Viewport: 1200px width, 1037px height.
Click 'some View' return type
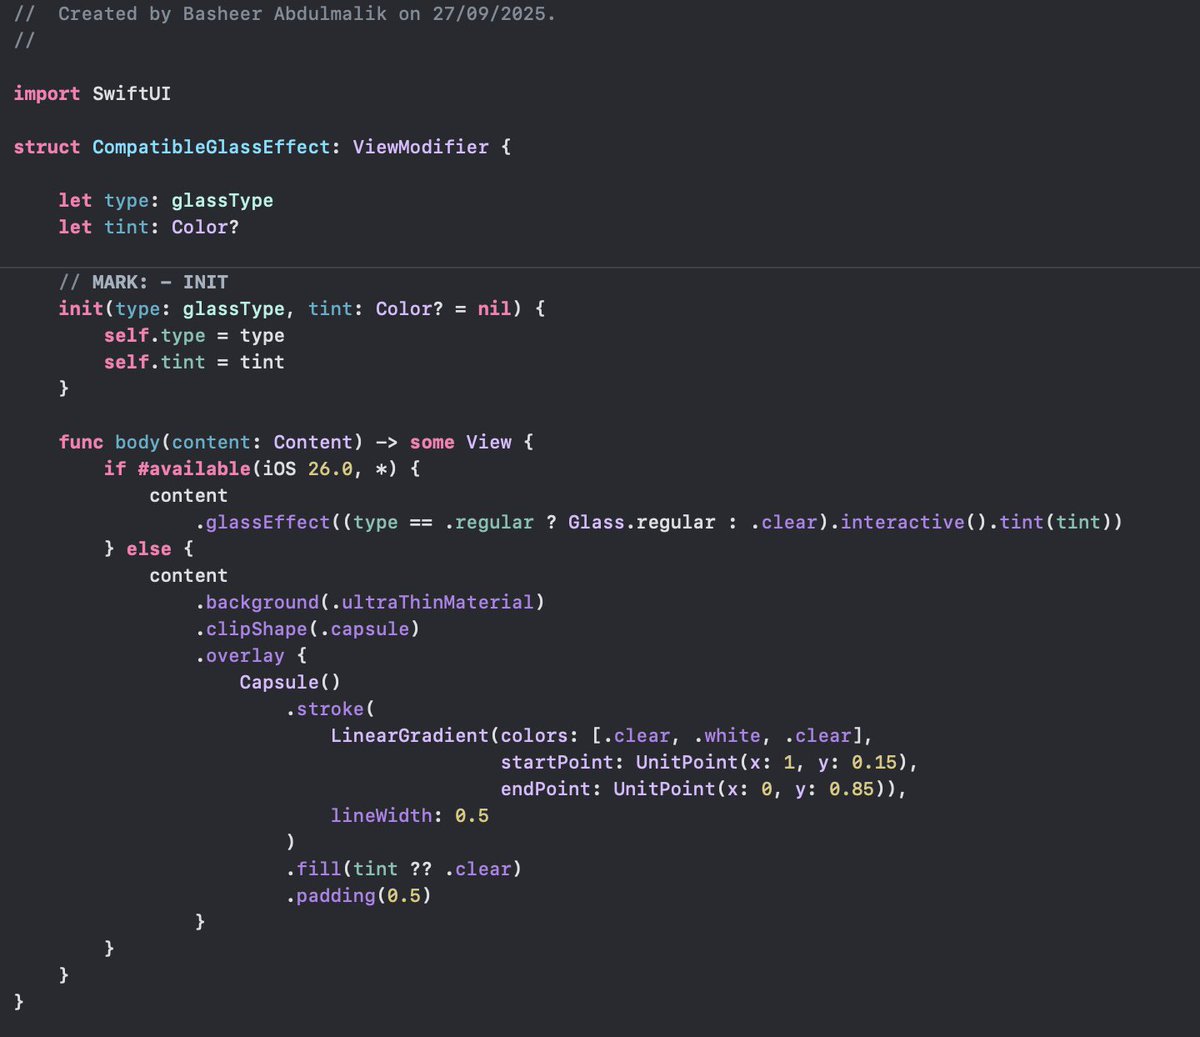pyautogui.click(x=460, y=442)
